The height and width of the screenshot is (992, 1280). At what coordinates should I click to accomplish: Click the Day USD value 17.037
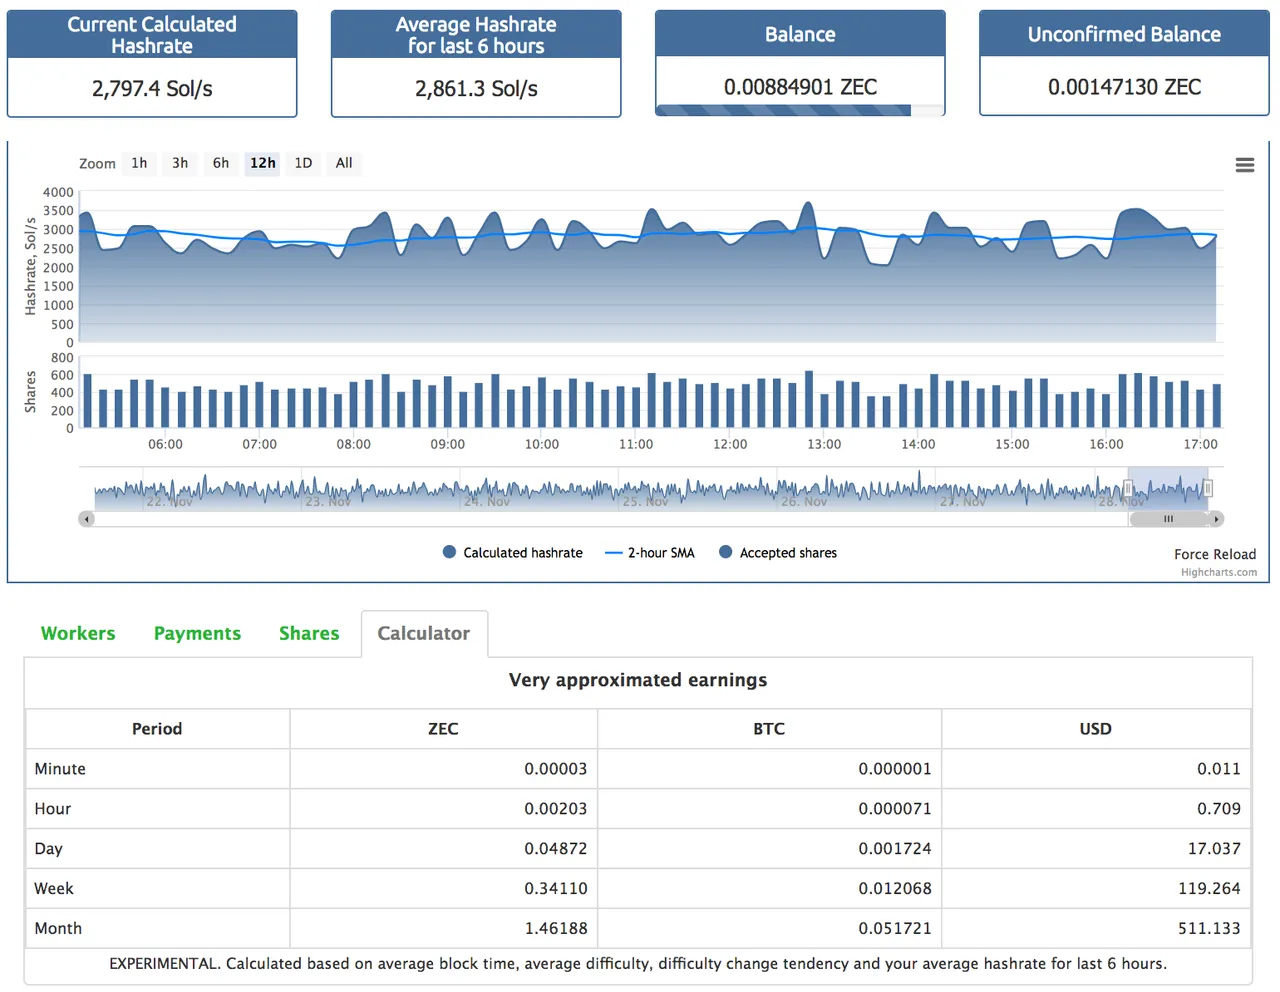tap(1214, 848)
